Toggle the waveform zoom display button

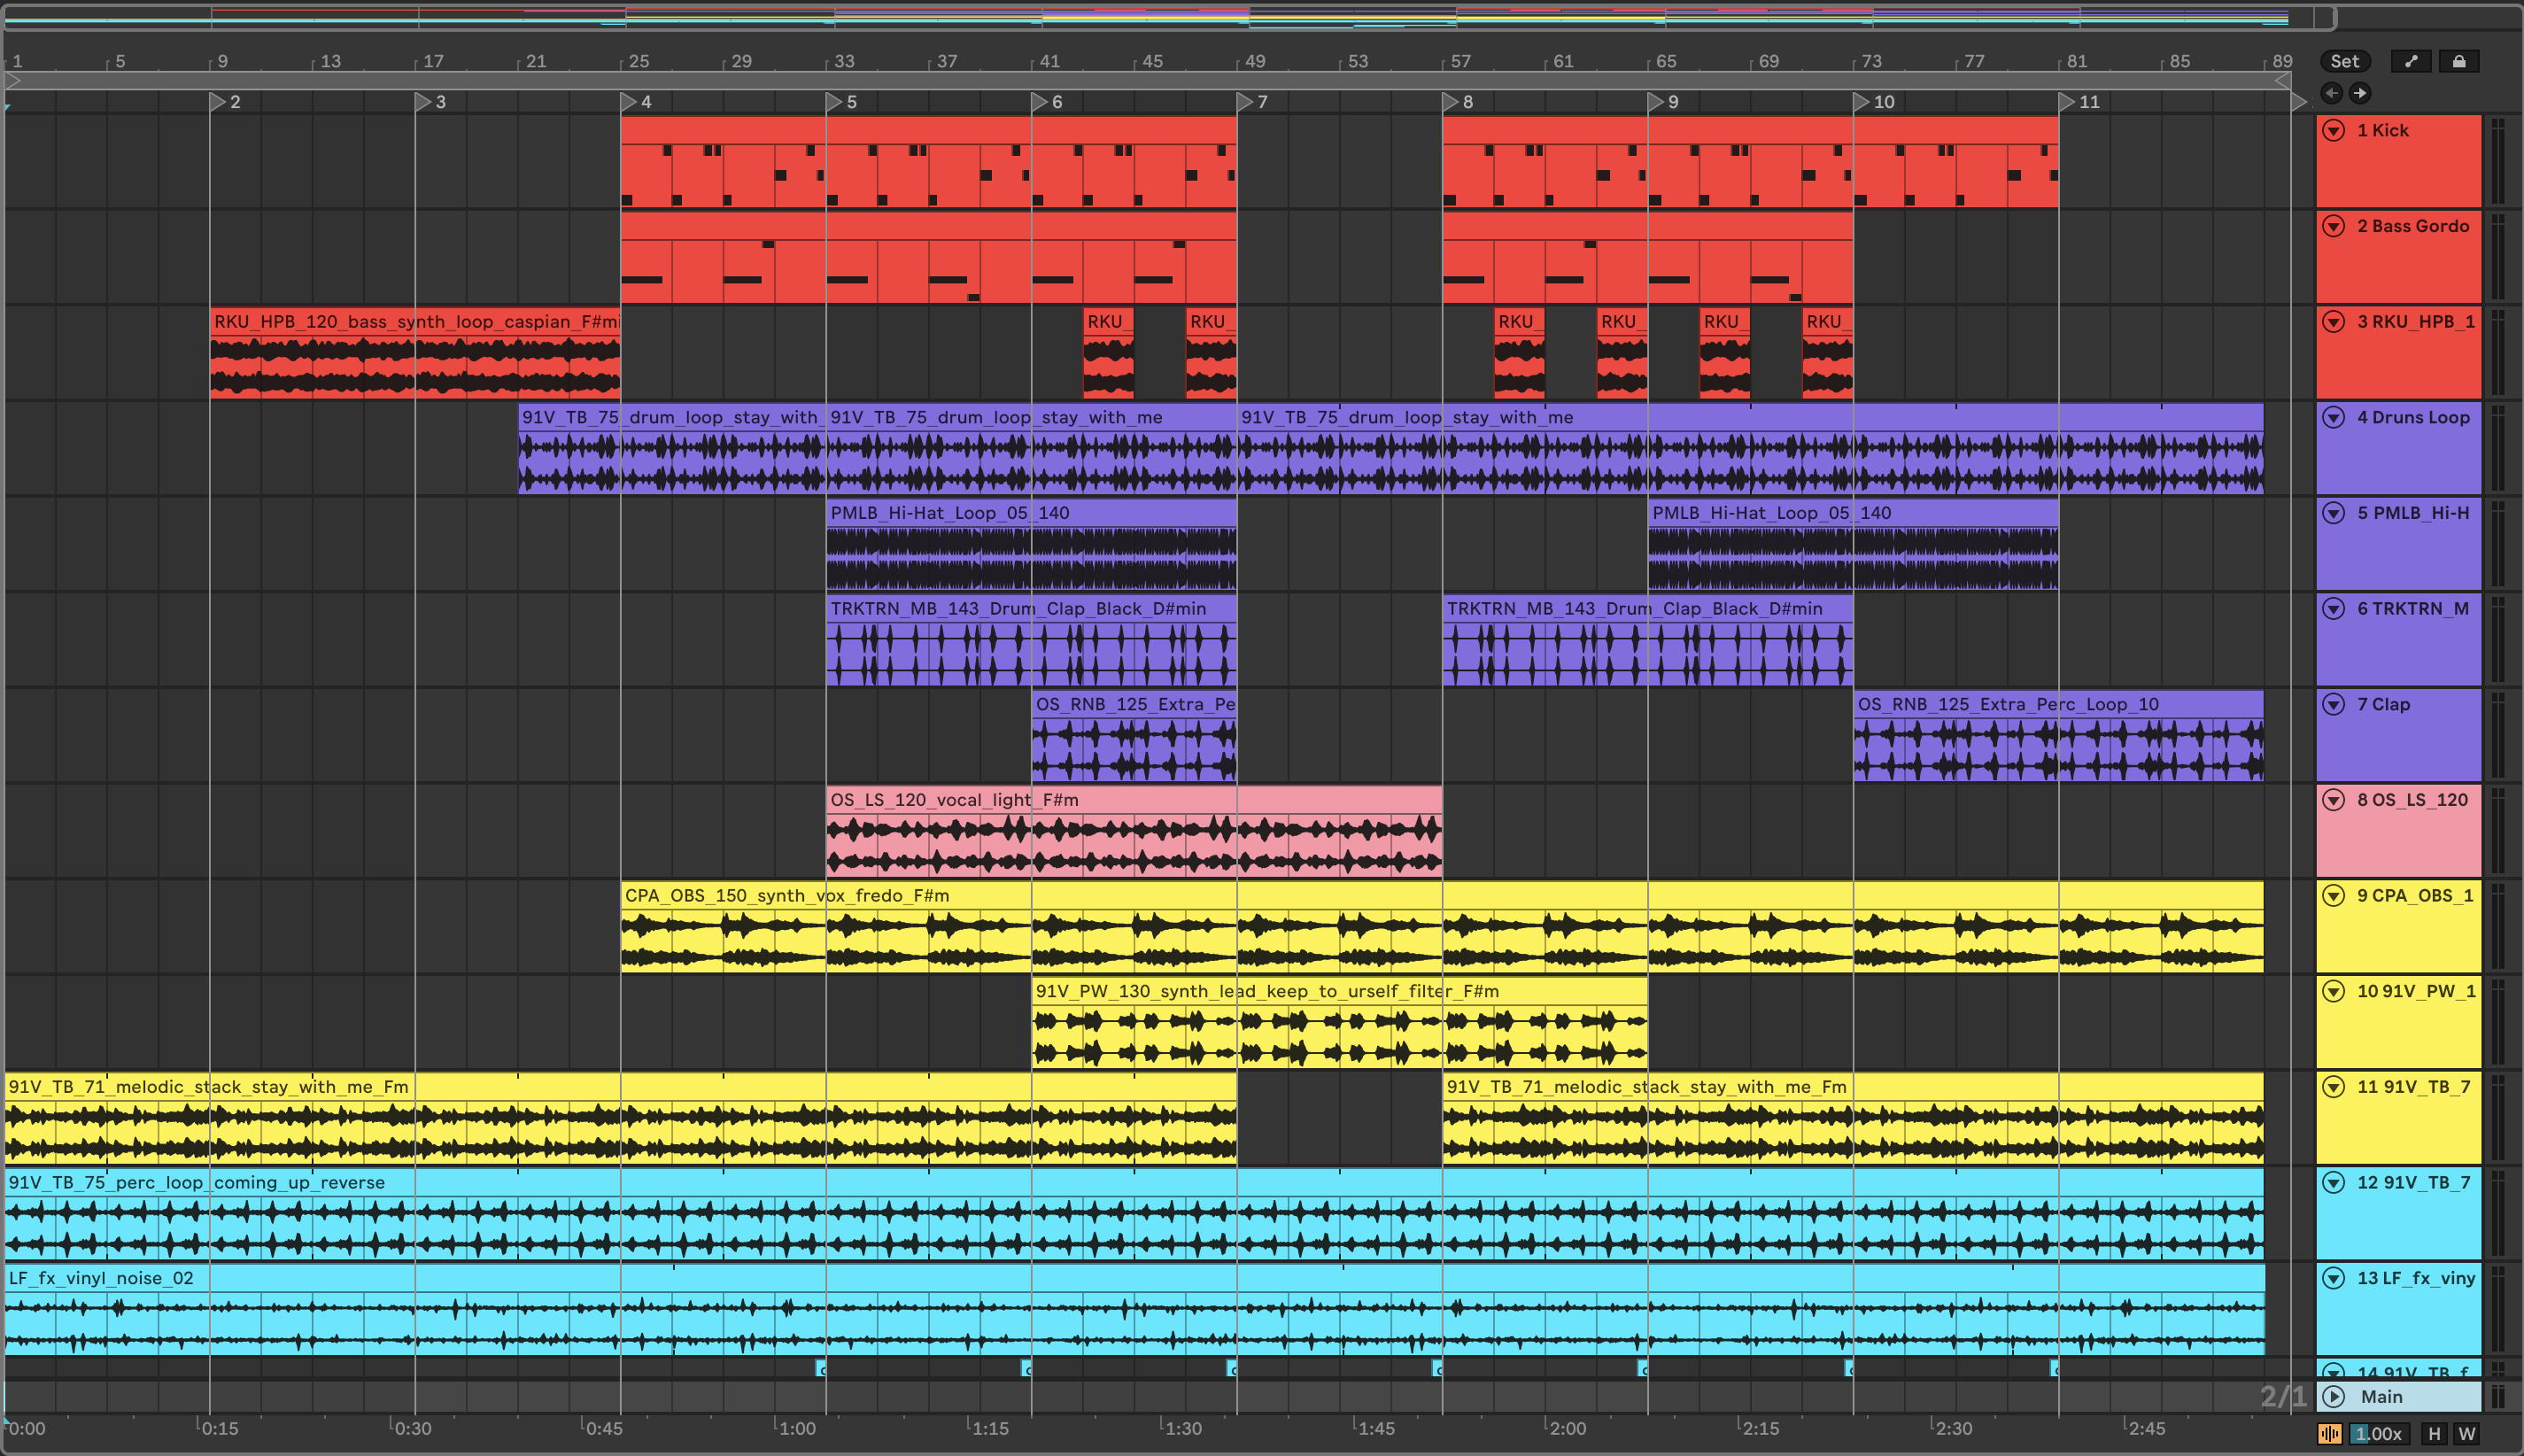[x=2329, y=1433]
